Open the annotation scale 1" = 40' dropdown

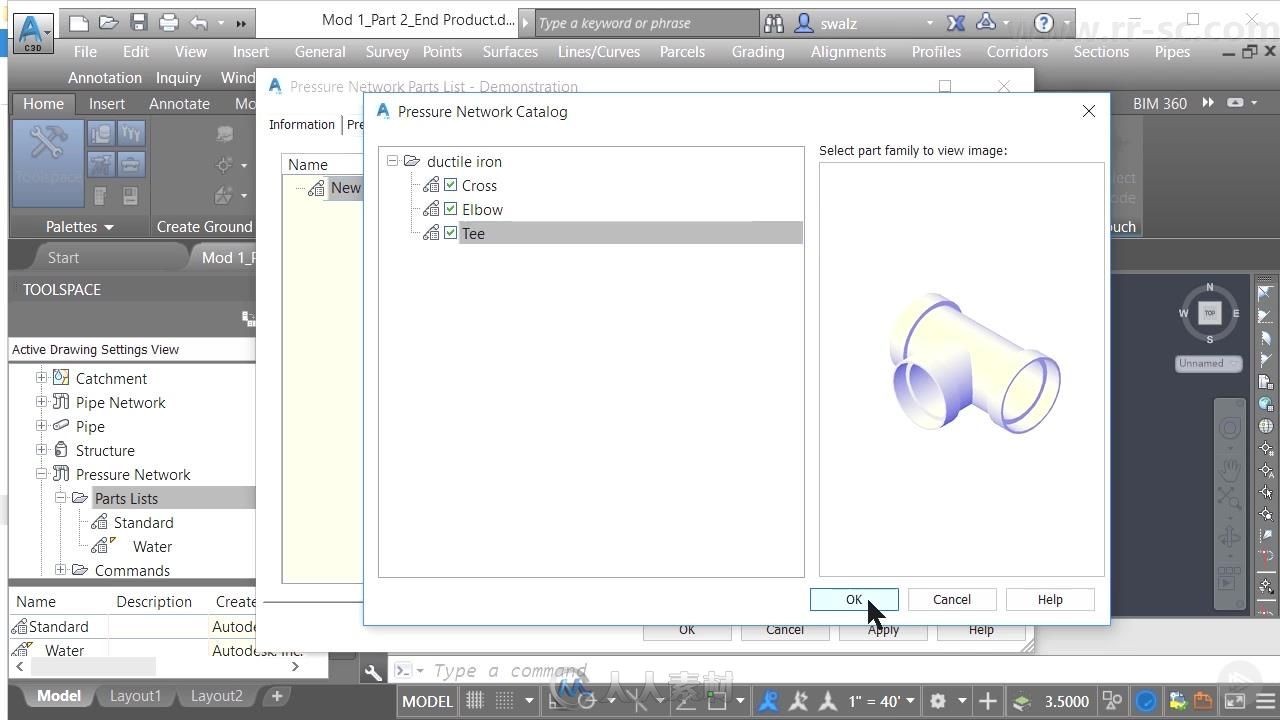point(881,701)
